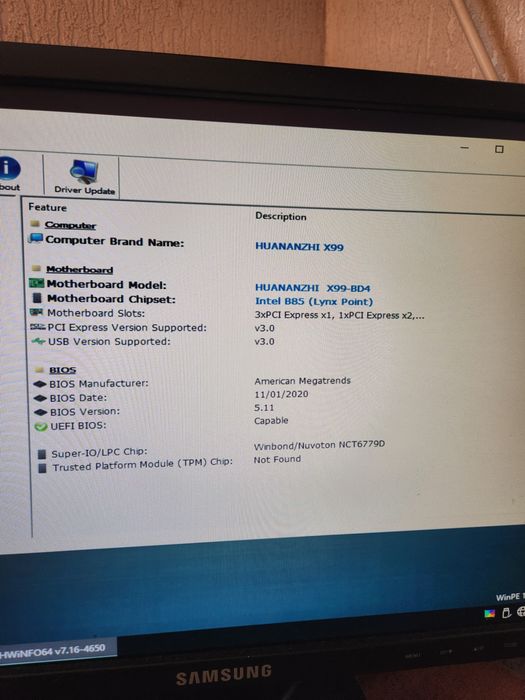Select the Motherboard Model row label
525x700 pixels.
[107, 284]
